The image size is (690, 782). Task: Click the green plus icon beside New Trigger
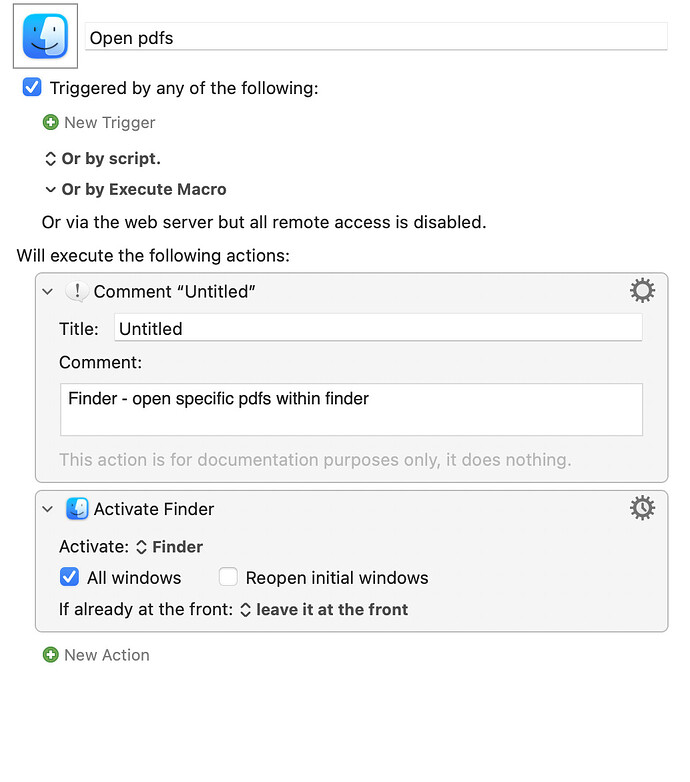click(50, 122)
